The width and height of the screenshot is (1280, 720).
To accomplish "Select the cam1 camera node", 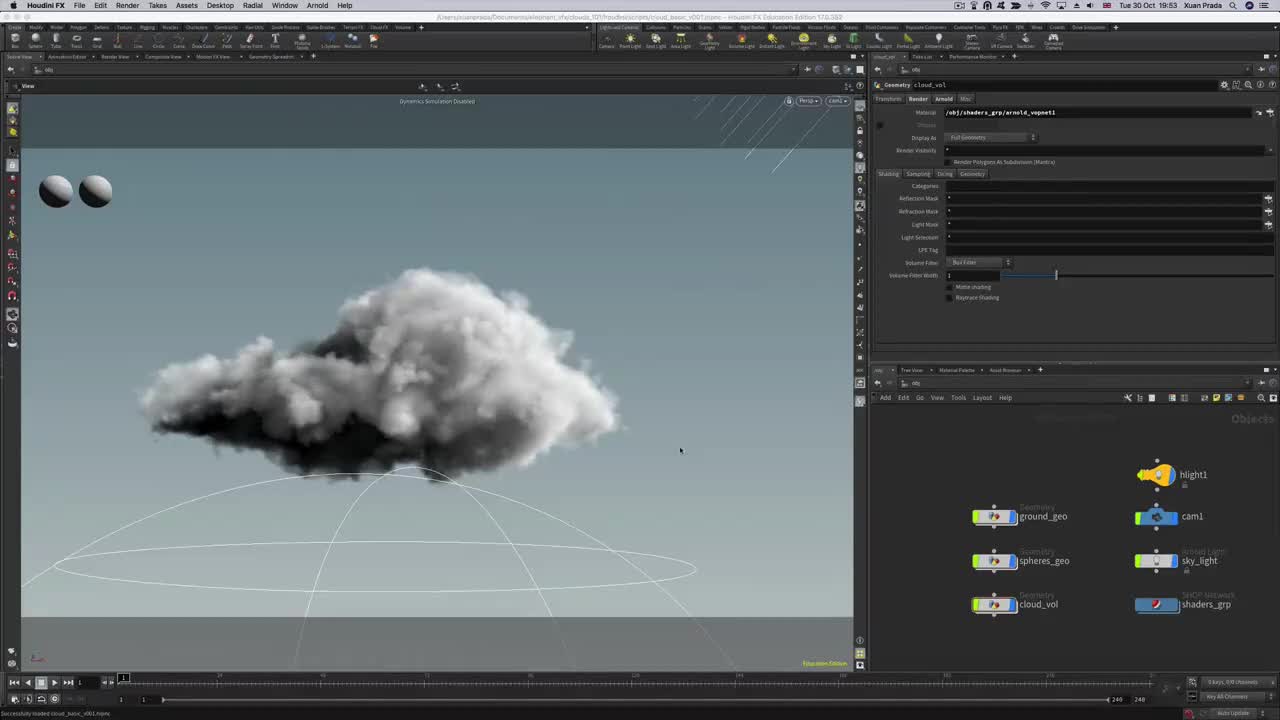I will click(1157, 517).
